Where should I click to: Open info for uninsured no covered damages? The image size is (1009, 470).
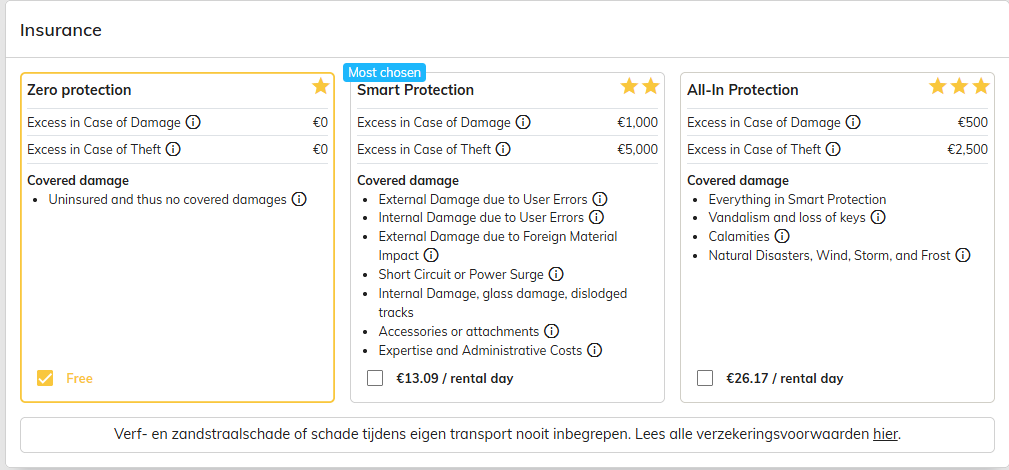point(298,199)
